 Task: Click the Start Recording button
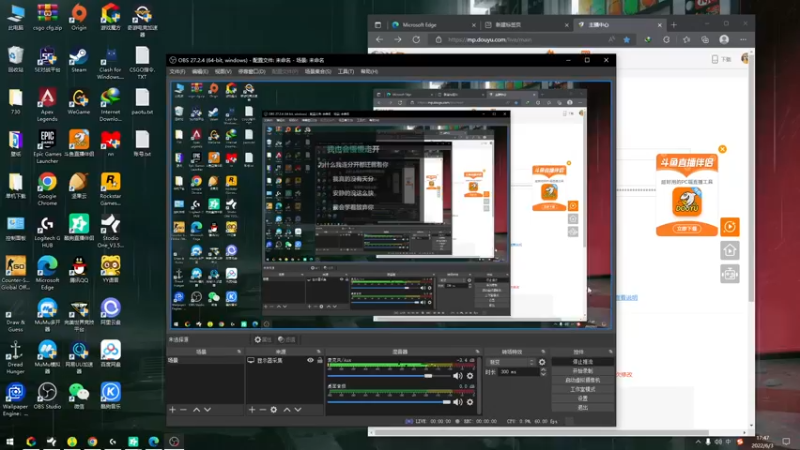pos(581,370)
